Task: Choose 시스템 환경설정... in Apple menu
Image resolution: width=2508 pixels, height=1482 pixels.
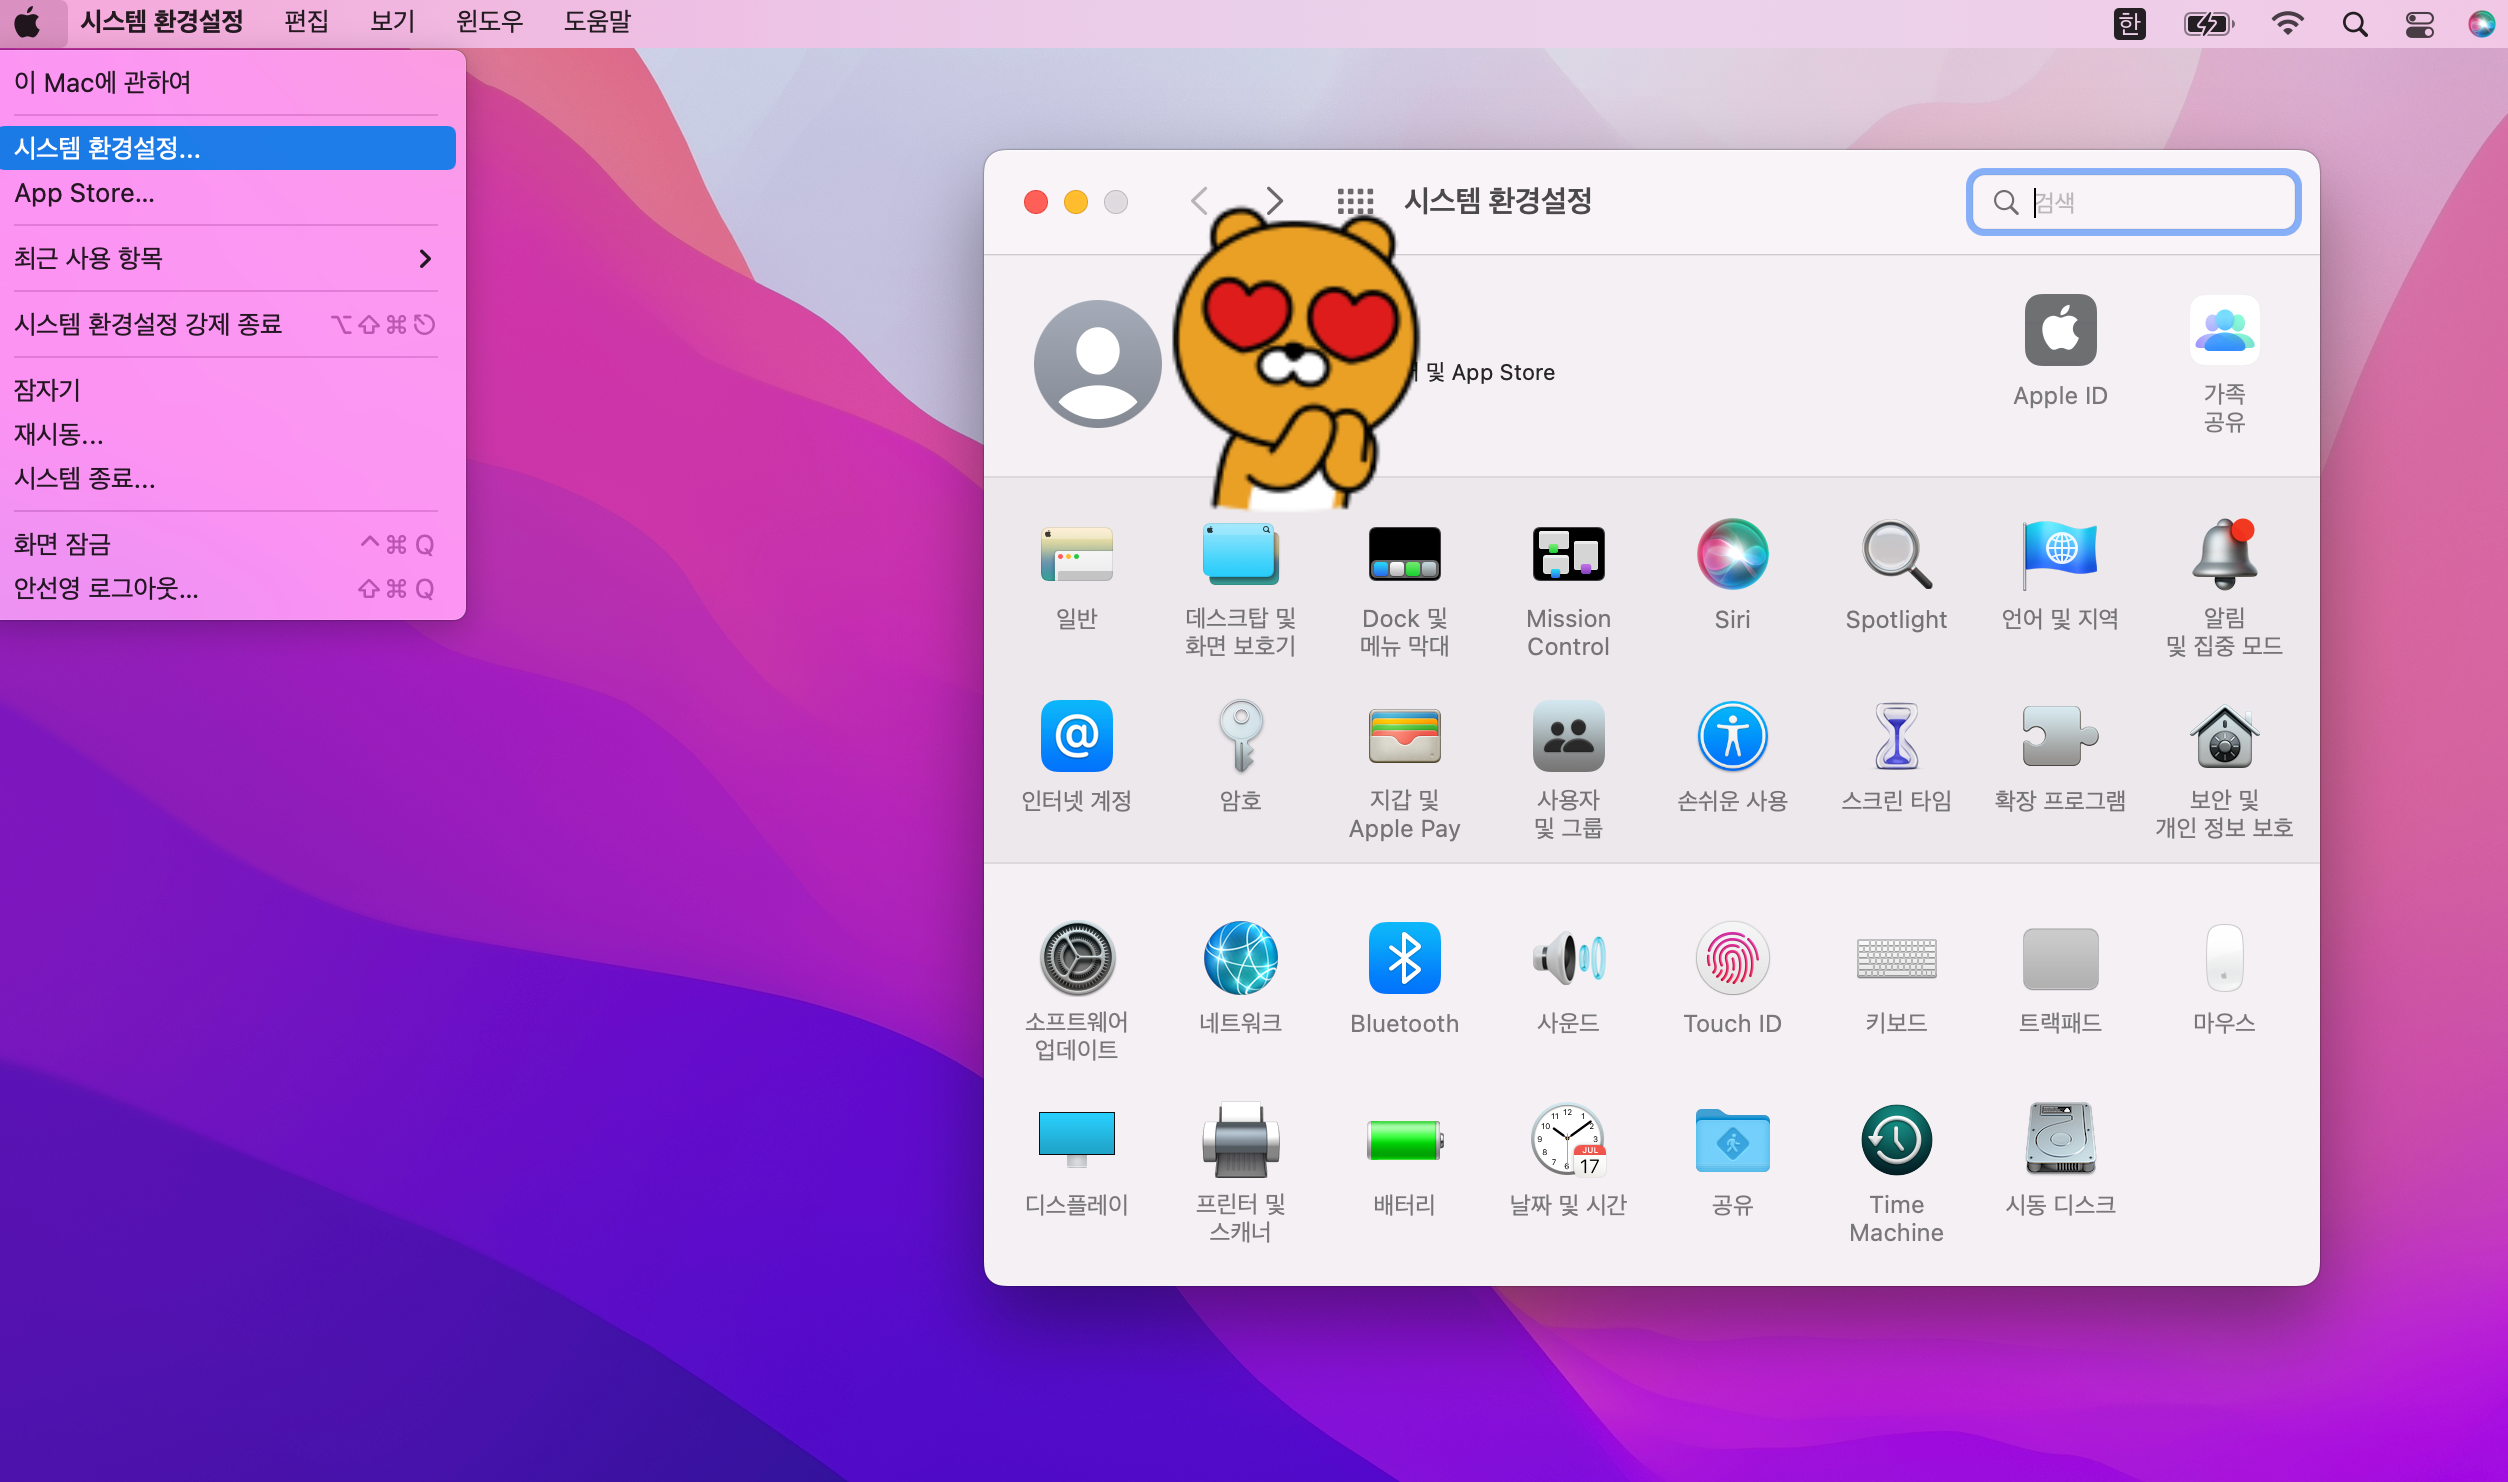Action: [x=228, y=148]
